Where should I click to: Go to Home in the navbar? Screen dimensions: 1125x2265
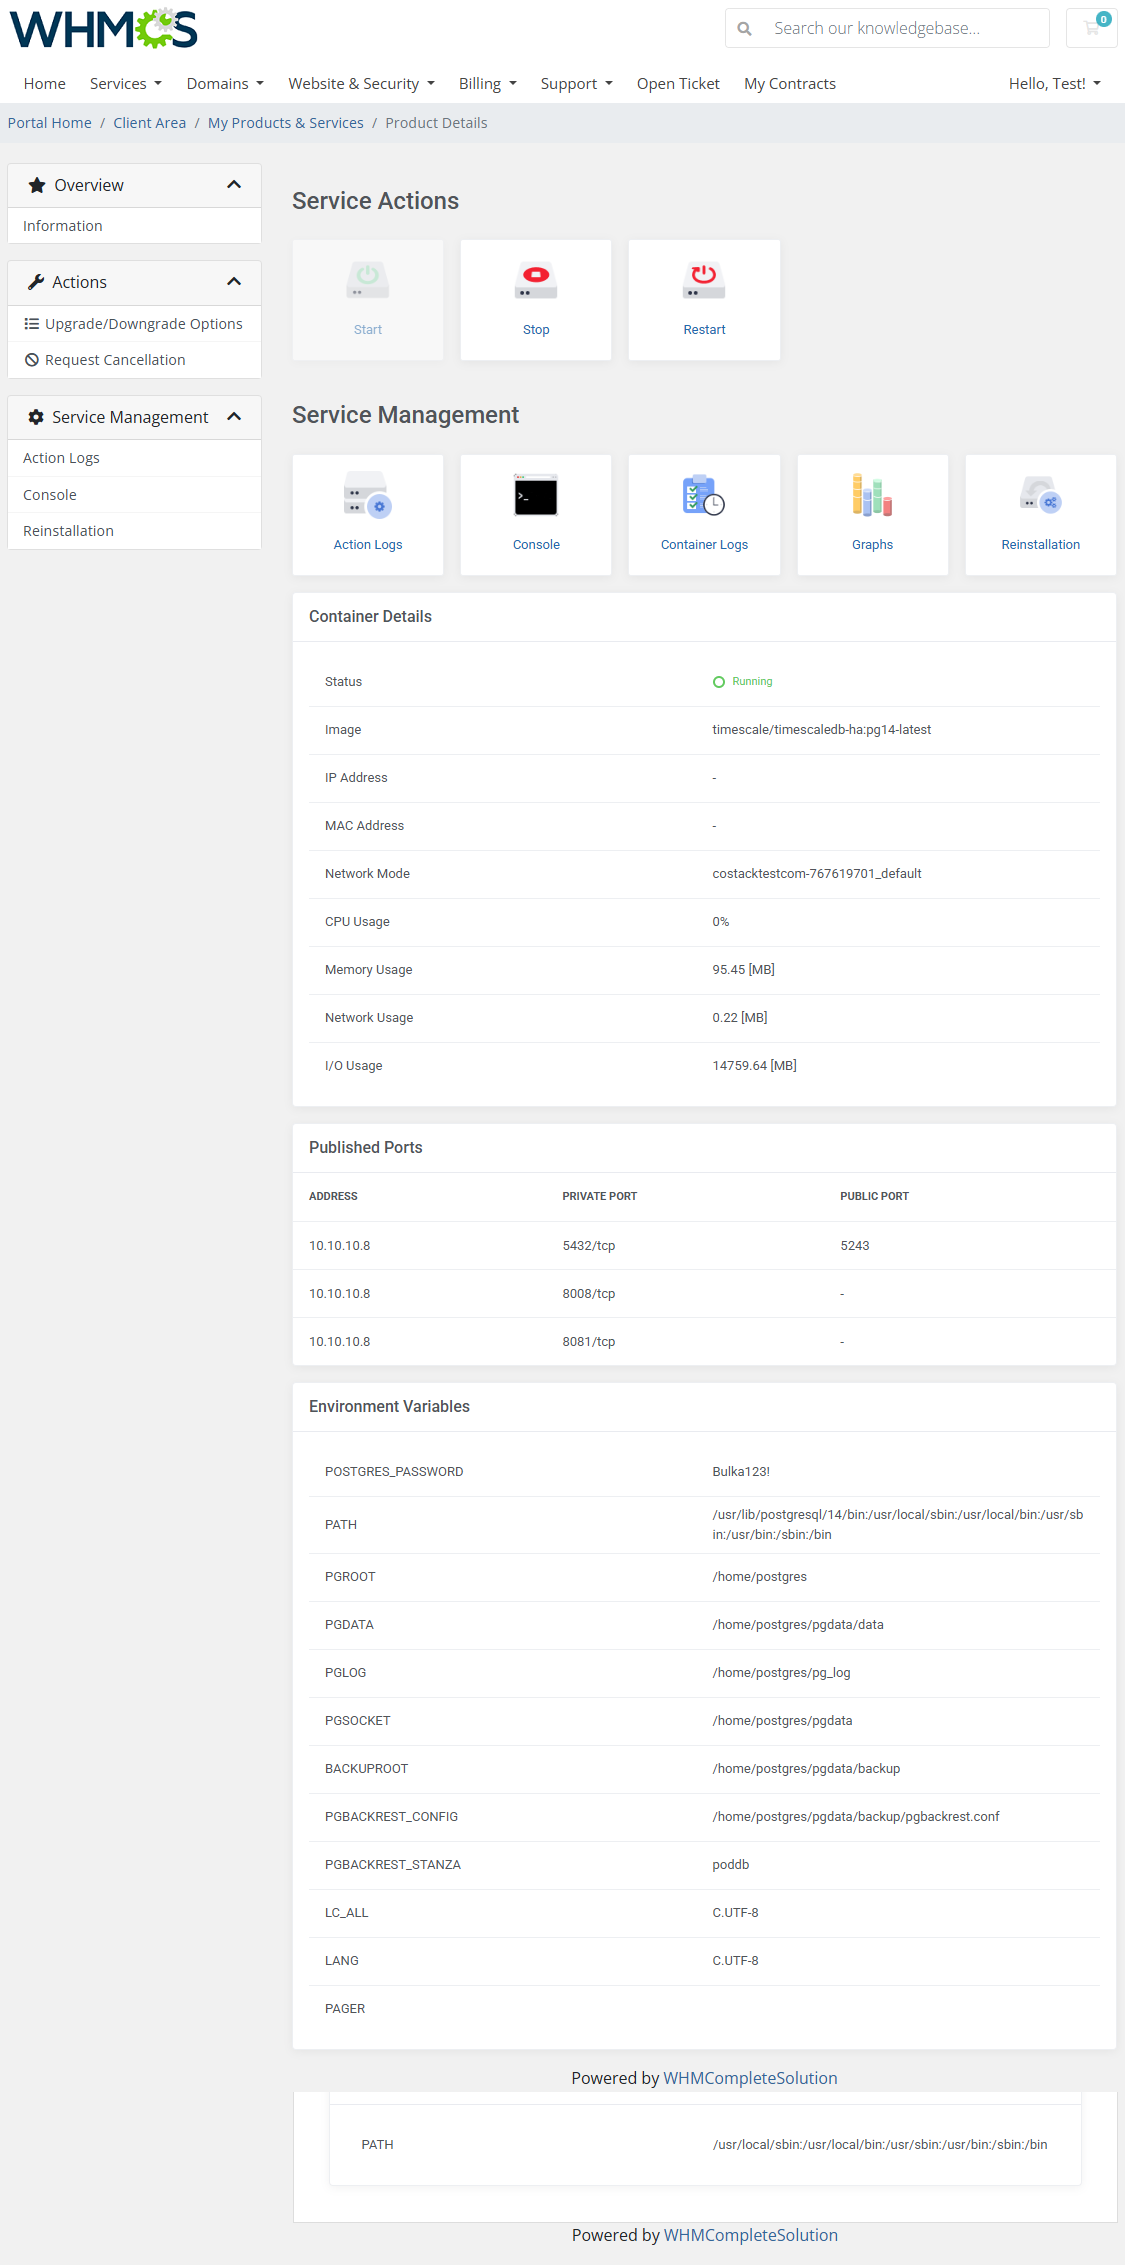[45, 84]
